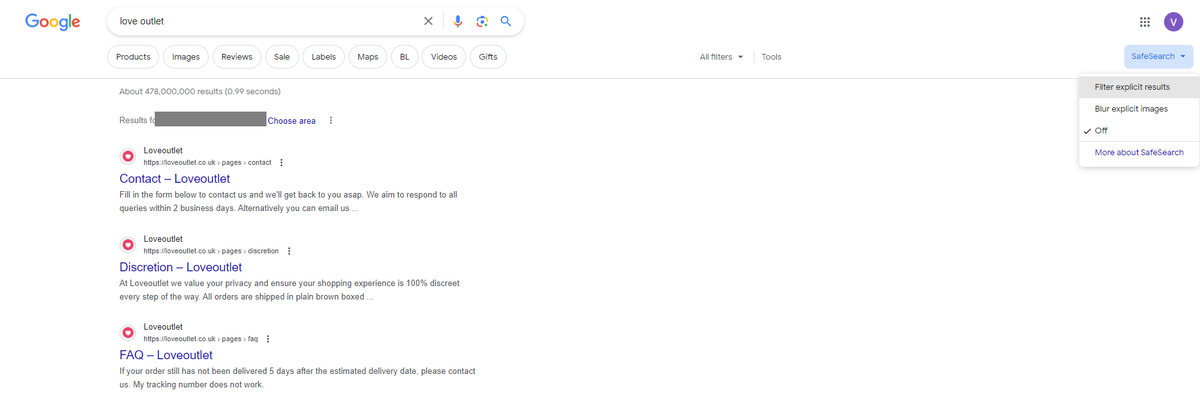Open the three-dot menu beside Choose area
Screen dimensions: 1200x406
[x=331, y=121]
